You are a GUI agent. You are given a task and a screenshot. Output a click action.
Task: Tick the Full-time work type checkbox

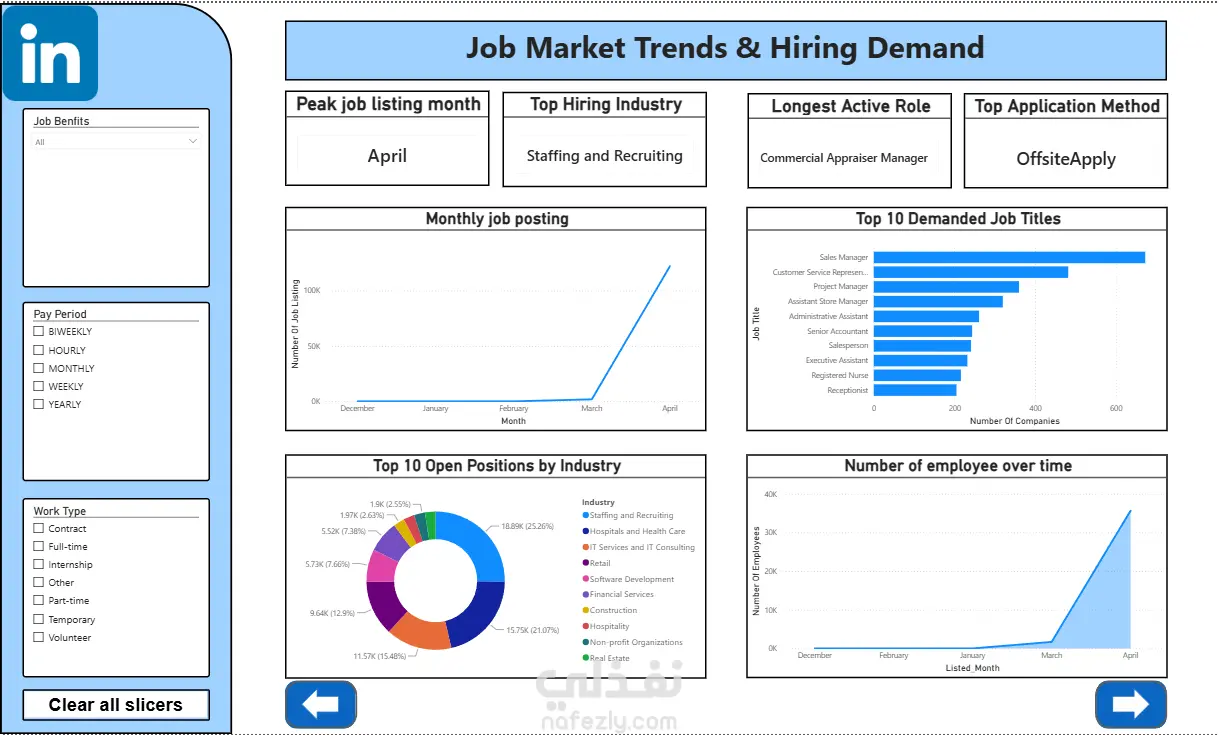click(x=39, y=546)
